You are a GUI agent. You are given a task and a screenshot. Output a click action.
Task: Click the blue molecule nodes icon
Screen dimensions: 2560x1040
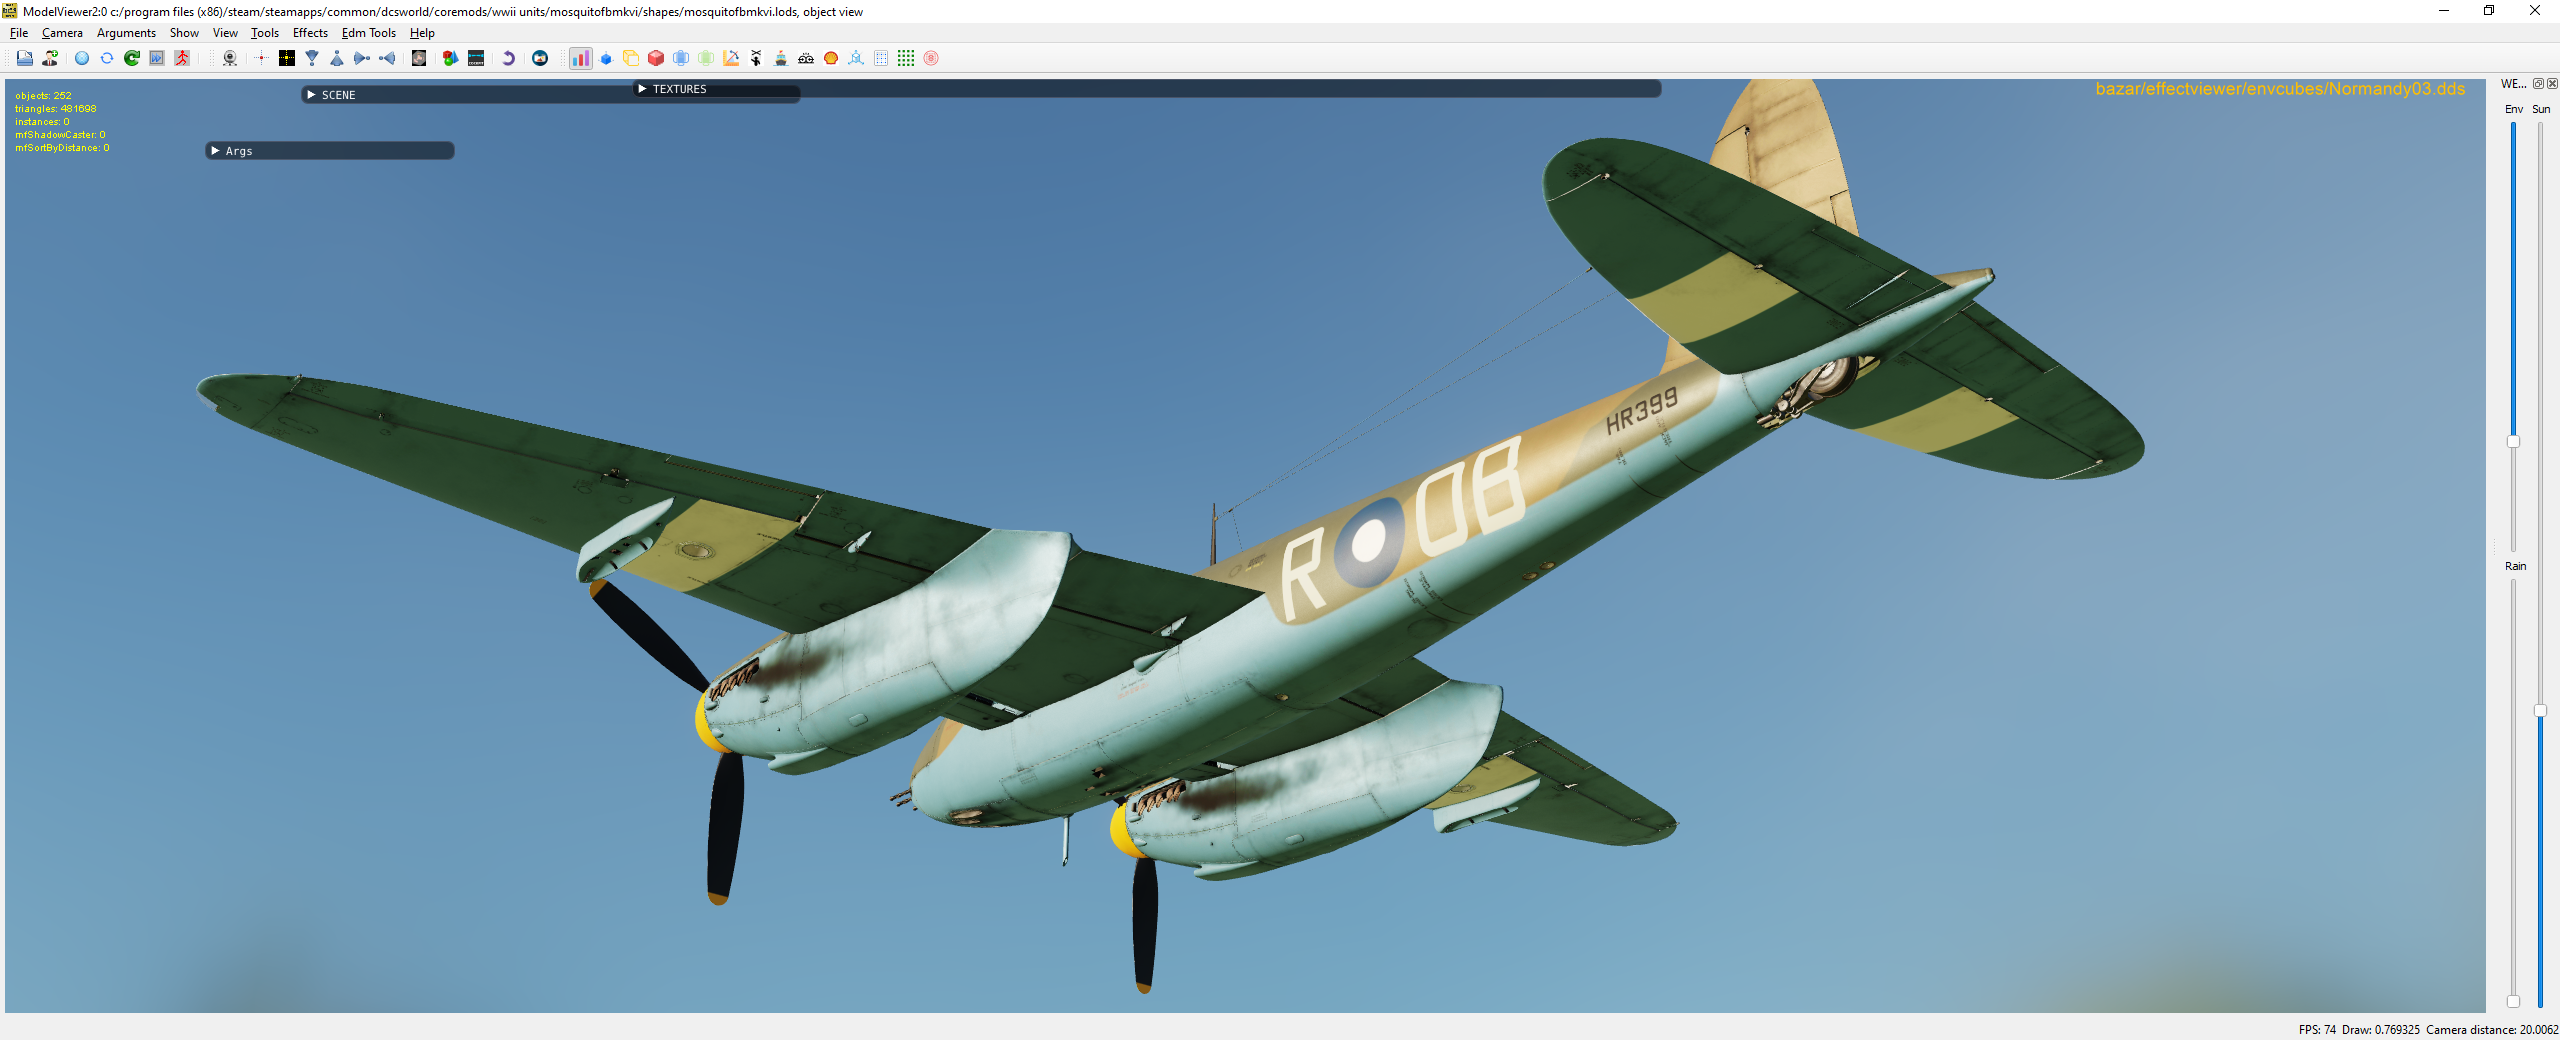click(x=856, y=58)
